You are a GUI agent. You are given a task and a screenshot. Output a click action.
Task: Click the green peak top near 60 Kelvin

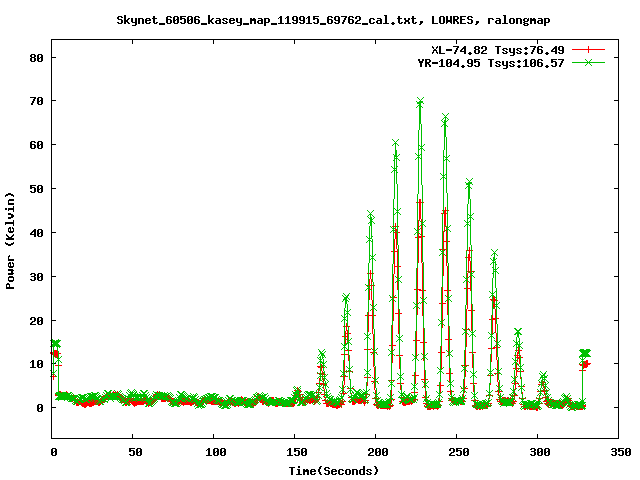coord(396,143)
